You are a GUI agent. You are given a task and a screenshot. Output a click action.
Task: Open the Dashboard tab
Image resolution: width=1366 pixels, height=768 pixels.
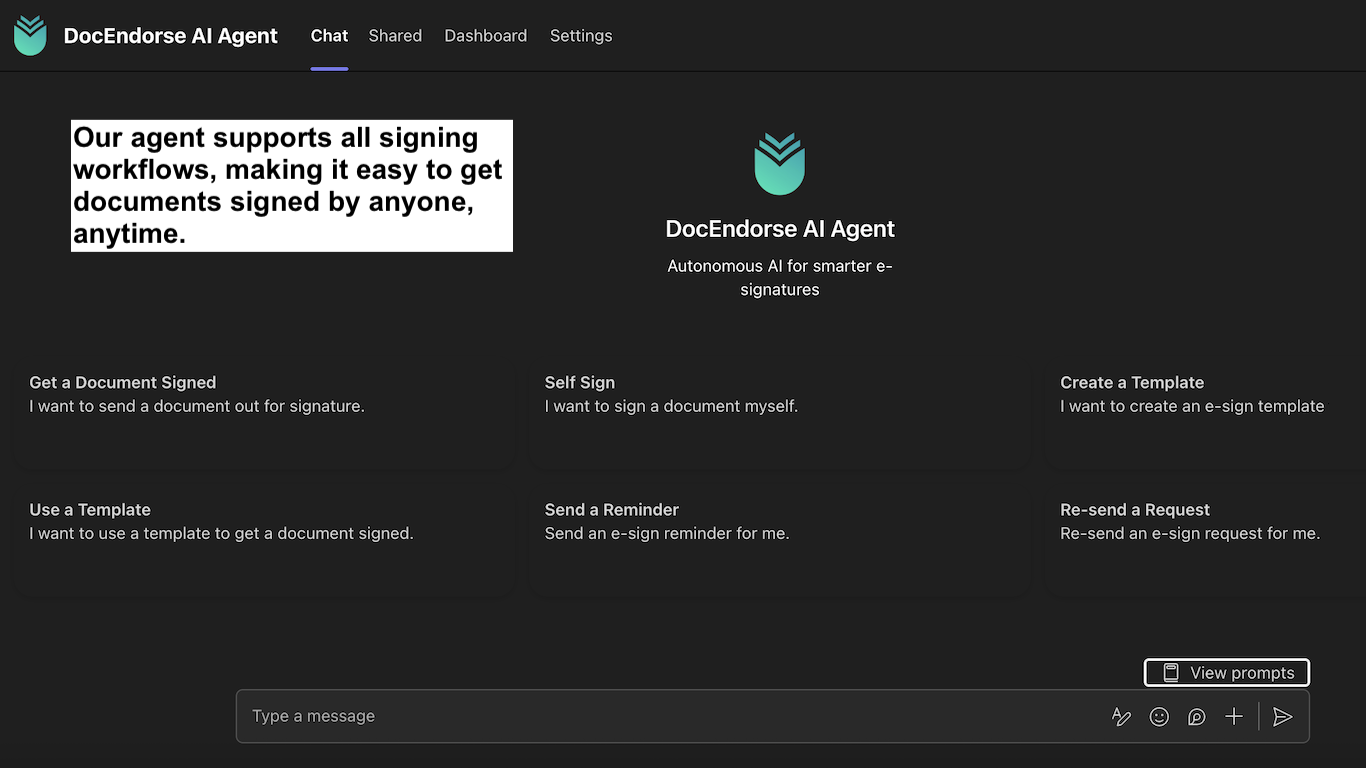pyautogui.click(x=485, y=35)
